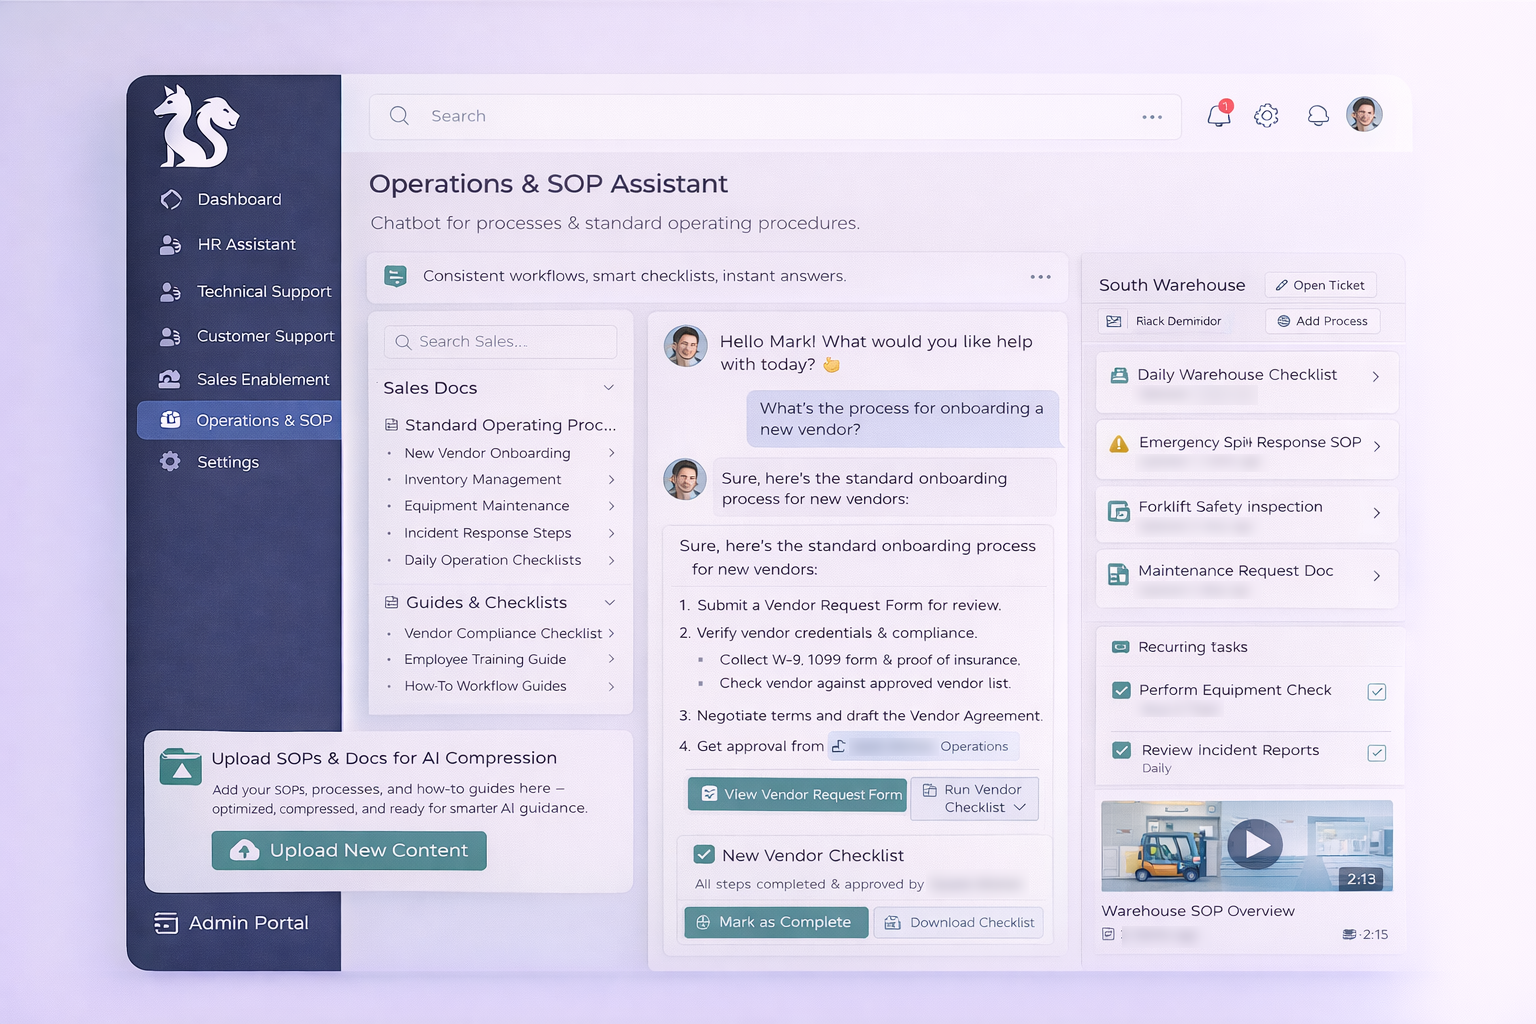Click the Admin Portal icon
Image resolution: width=1536 pixels, height=1024 pixels.
[x=166, y=923]
